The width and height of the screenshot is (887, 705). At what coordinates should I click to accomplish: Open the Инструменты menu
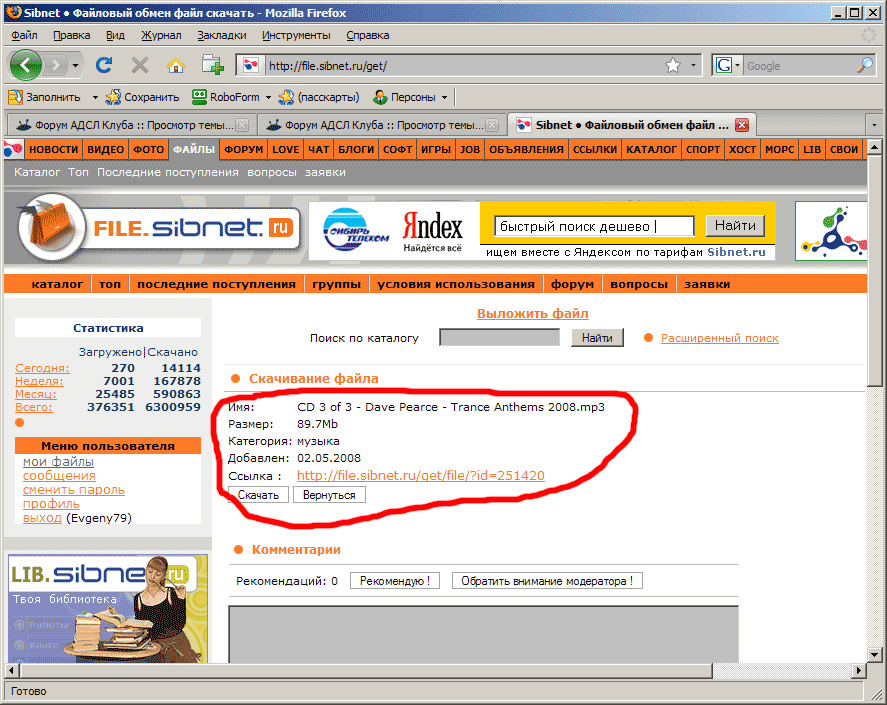[296, 35]
